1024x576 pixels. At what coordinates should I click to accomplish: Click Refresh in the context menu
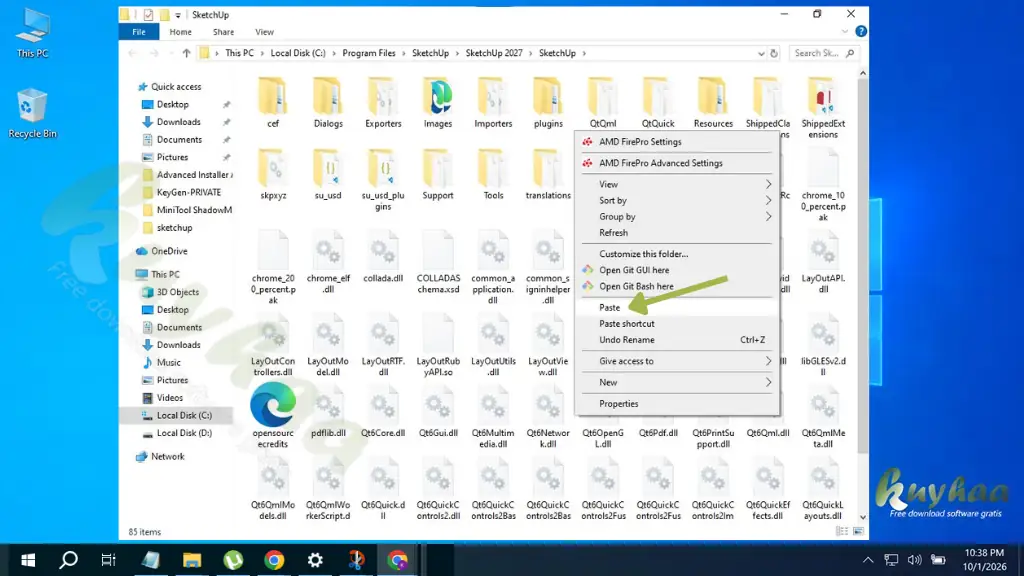[x=677, y=232]
